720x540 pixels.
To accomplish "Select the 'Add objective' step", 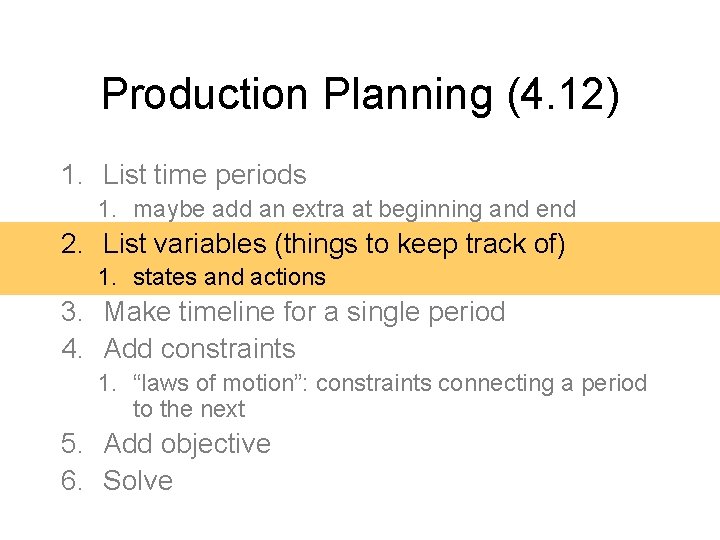I will (187, 444).
